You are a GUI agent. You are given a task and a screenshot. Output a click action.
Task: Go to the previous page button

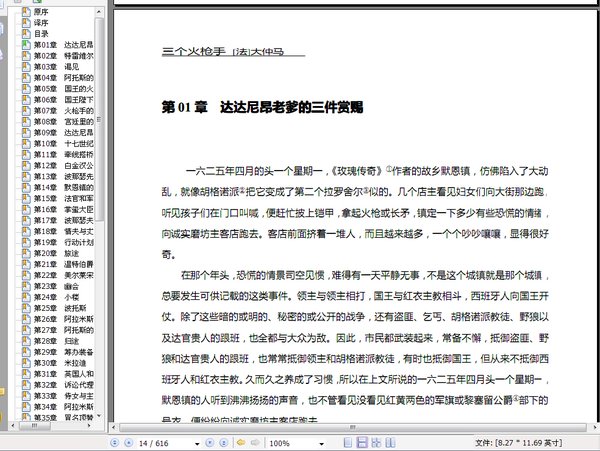pos(129,443)
